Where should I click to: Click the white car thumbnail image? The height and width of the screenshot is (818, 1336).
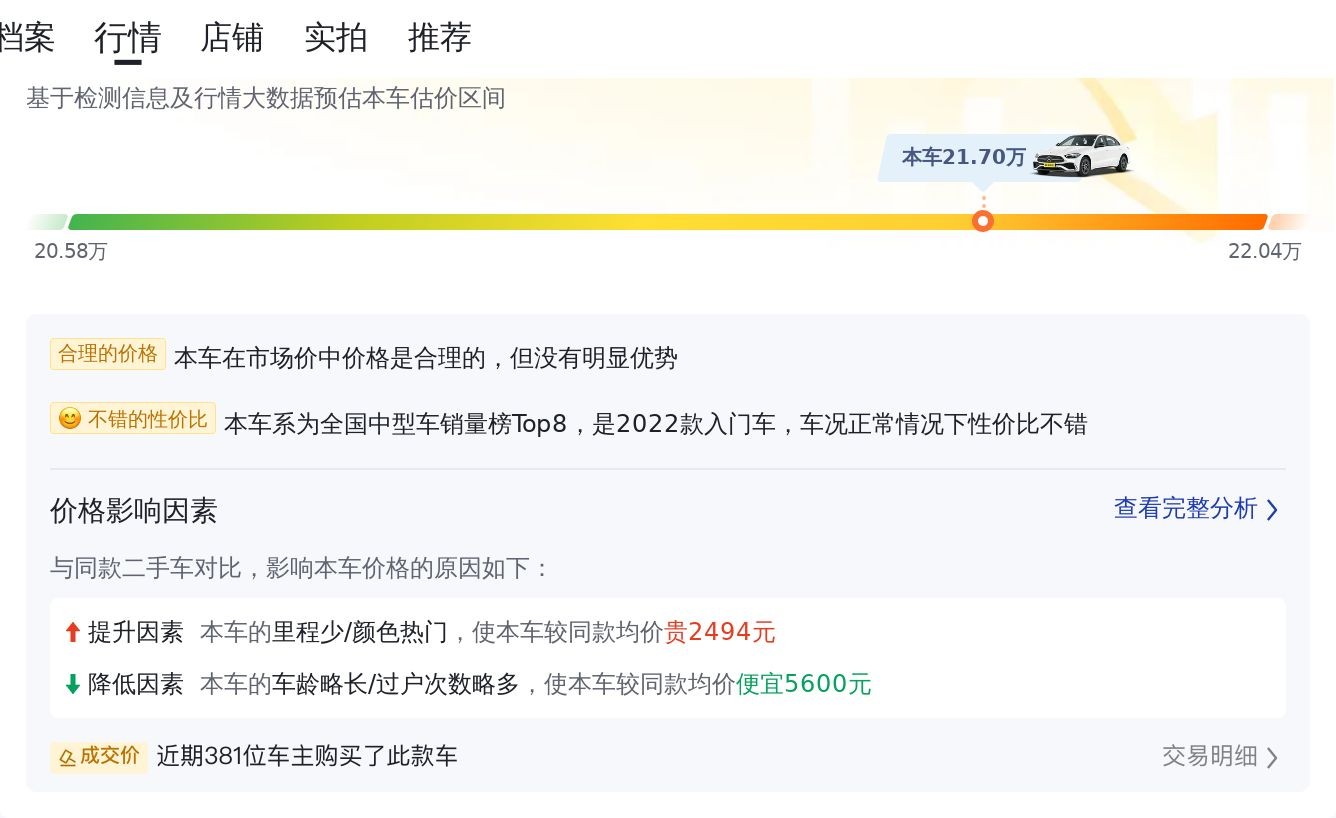point(1081,155)
